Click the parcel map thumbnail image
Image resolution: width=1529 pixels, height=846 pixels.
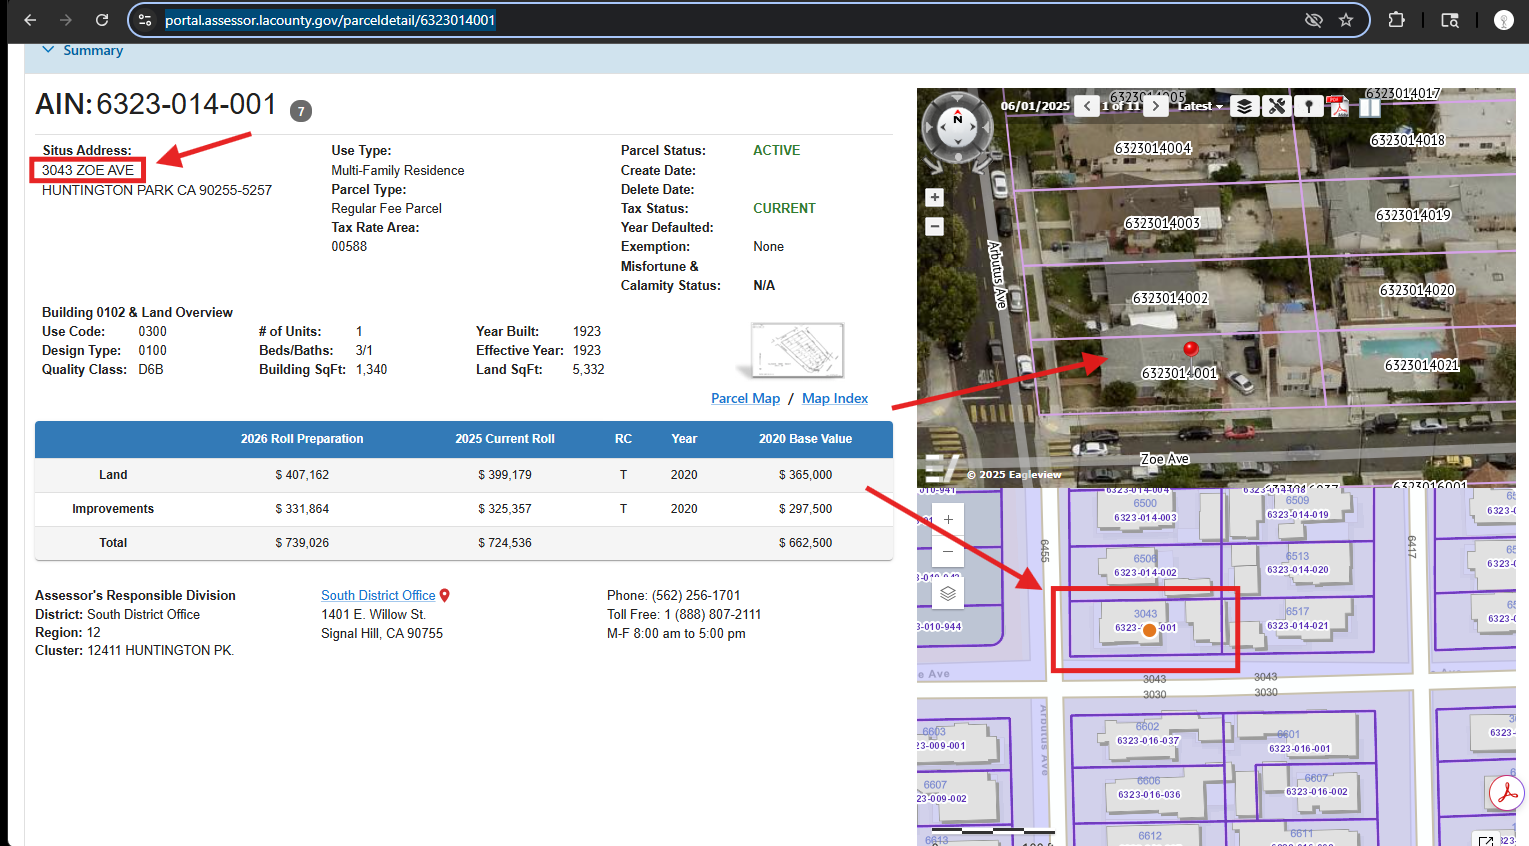(797, 350)
